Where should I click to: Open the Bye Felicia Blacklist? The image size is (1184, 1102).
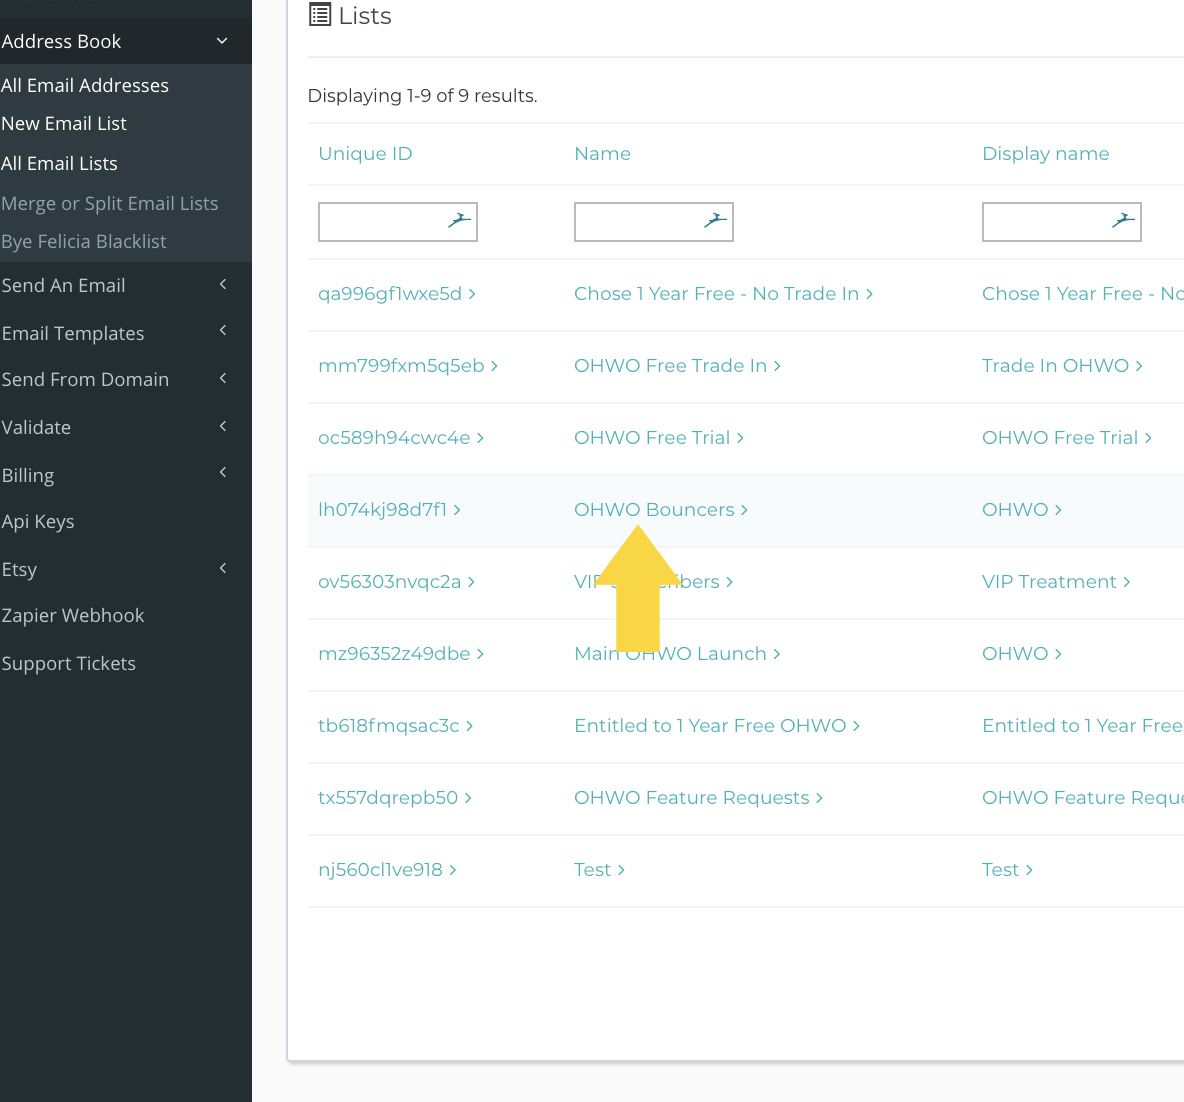[x=84, y=241]
